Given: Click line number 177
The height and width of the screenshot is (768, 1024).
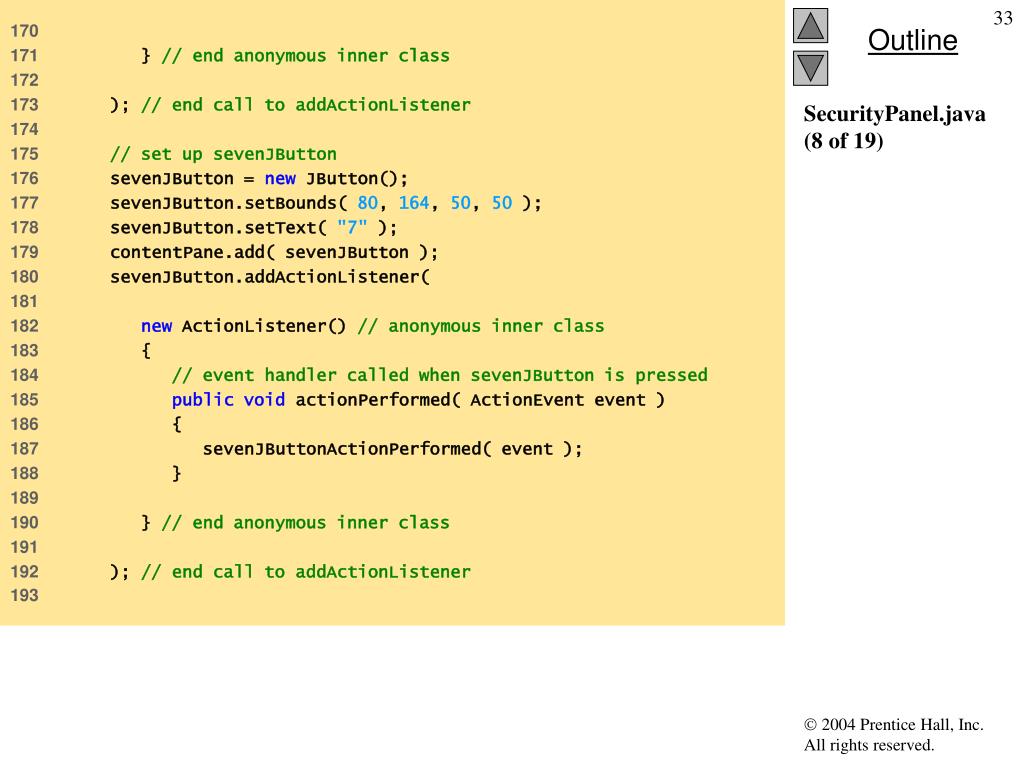Looking at the screenshot, I should coord(24,203).
